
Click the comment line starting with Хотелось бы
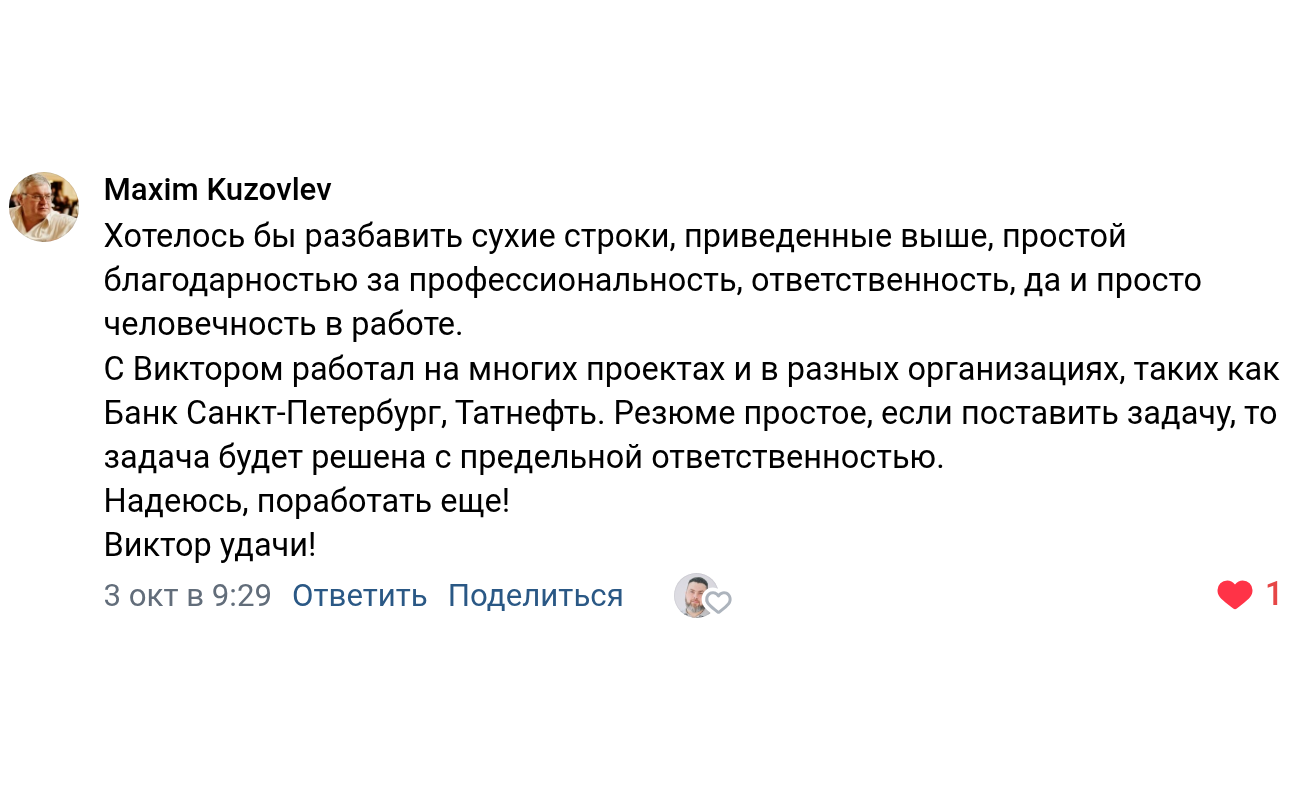pos(615,237)
